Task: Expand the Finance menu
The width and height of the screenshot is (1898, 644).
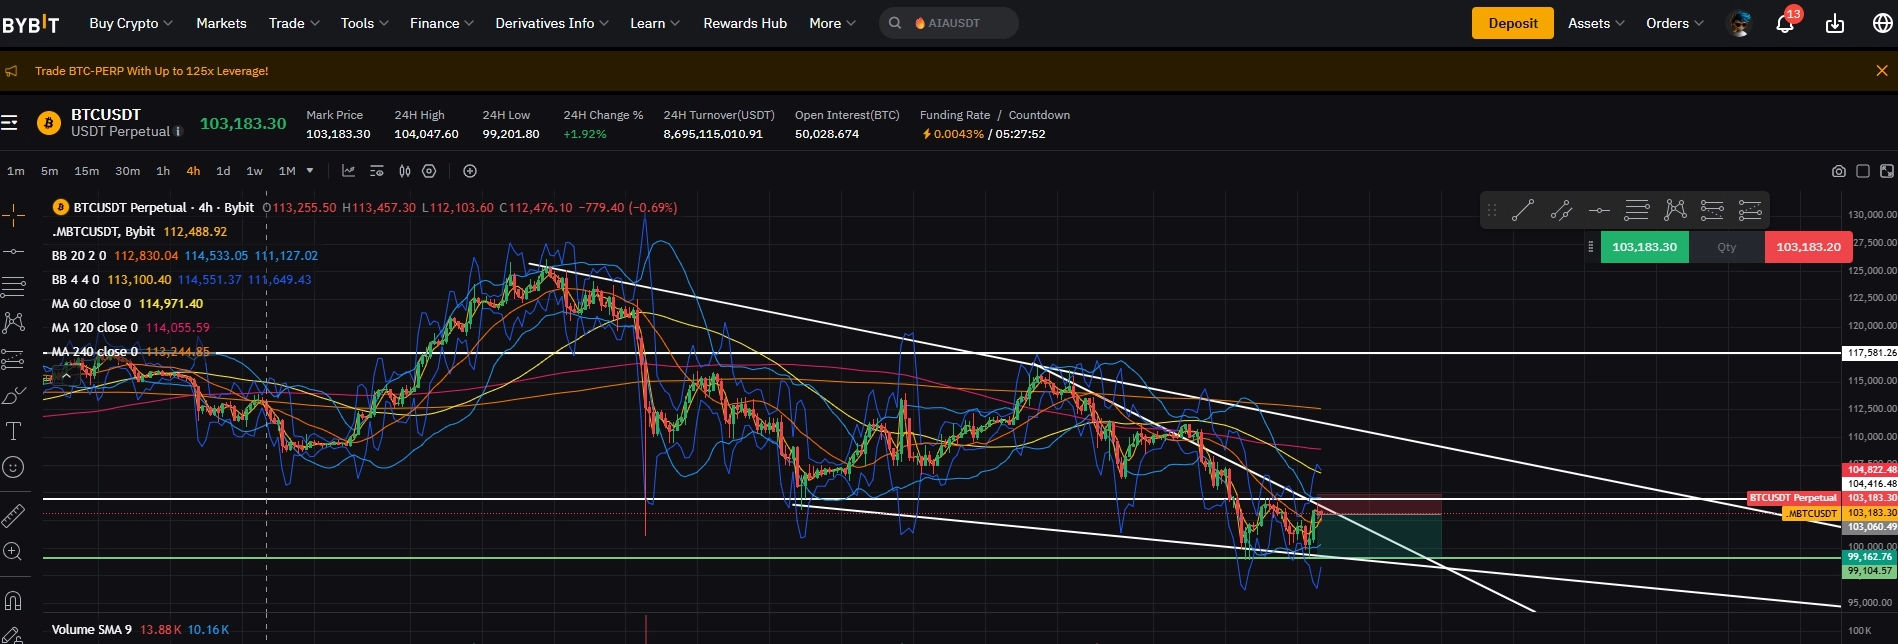Action: point(442,23)
